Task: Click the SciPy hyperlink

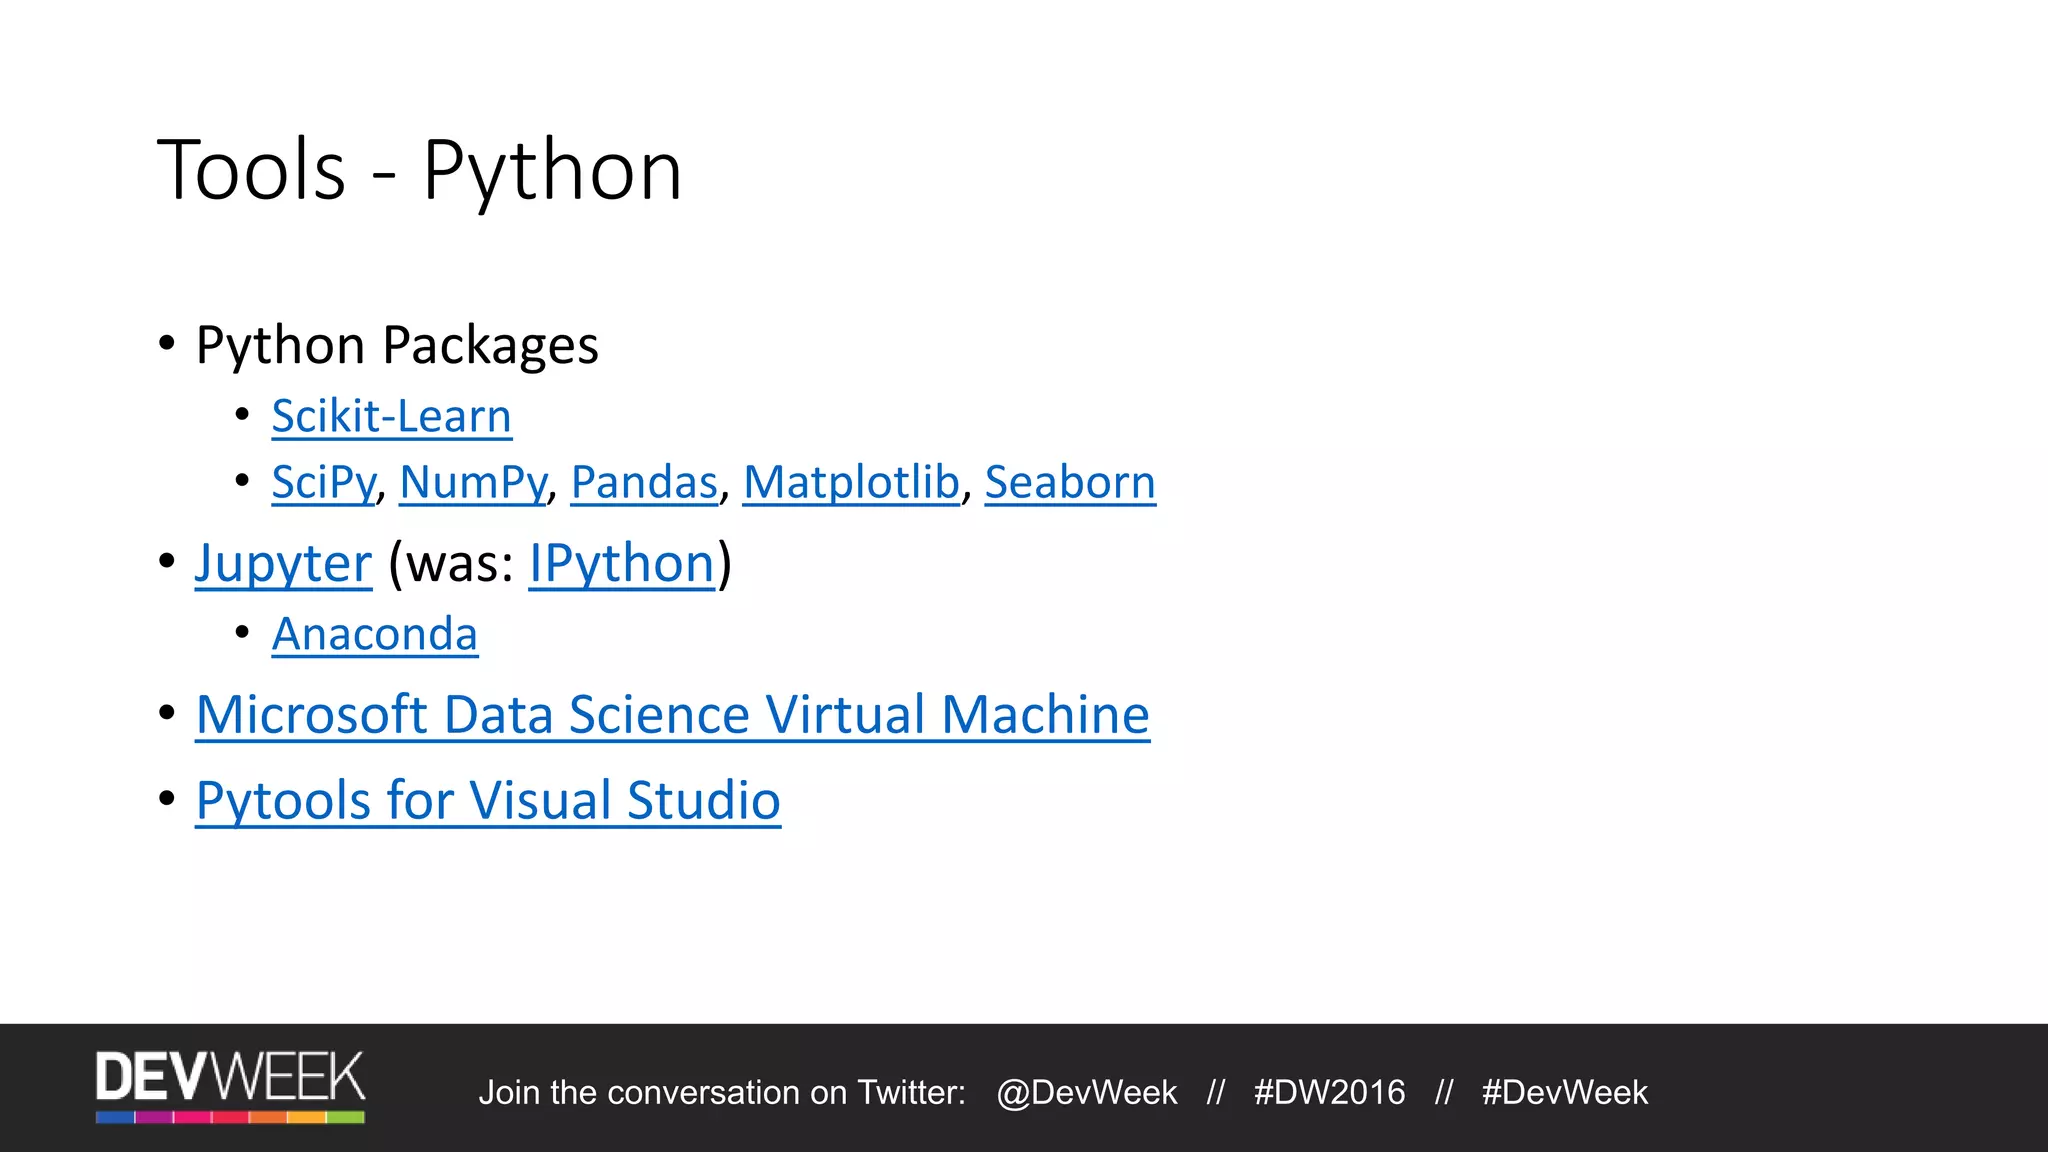Action: click(x=323, y=482)
